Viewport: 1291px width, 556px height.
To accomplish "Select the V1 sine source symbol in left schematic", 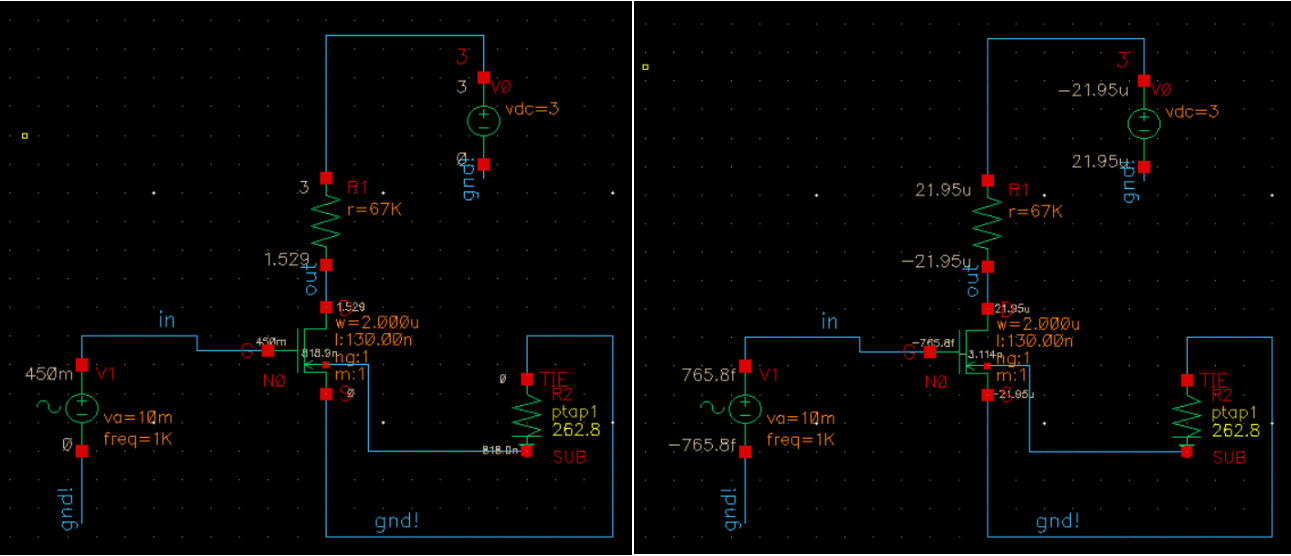I will click(x=82, y=407).
